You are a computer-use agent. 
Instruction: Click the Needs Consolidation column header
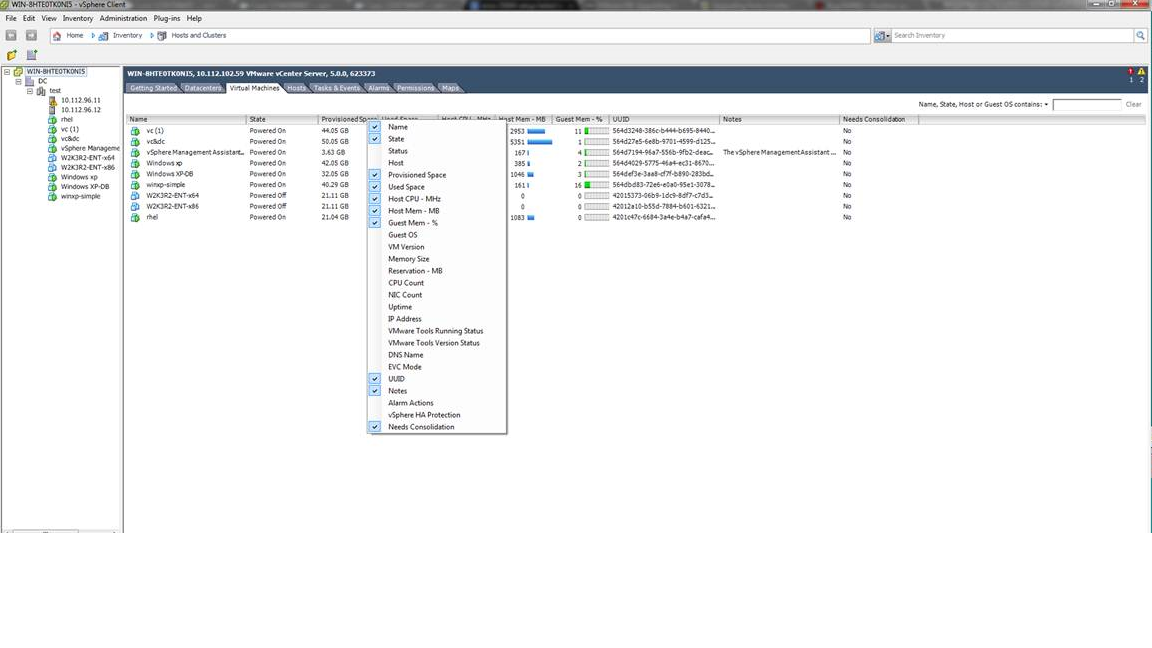point(879,119)
